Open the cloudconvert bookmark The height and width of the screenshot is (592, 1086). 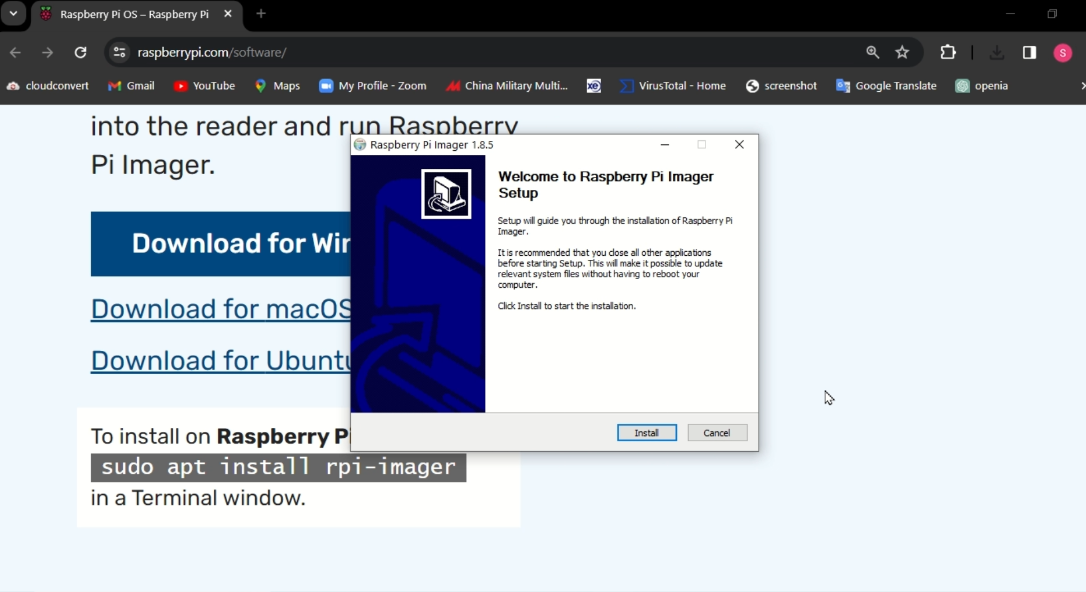(x=48, y=86)
